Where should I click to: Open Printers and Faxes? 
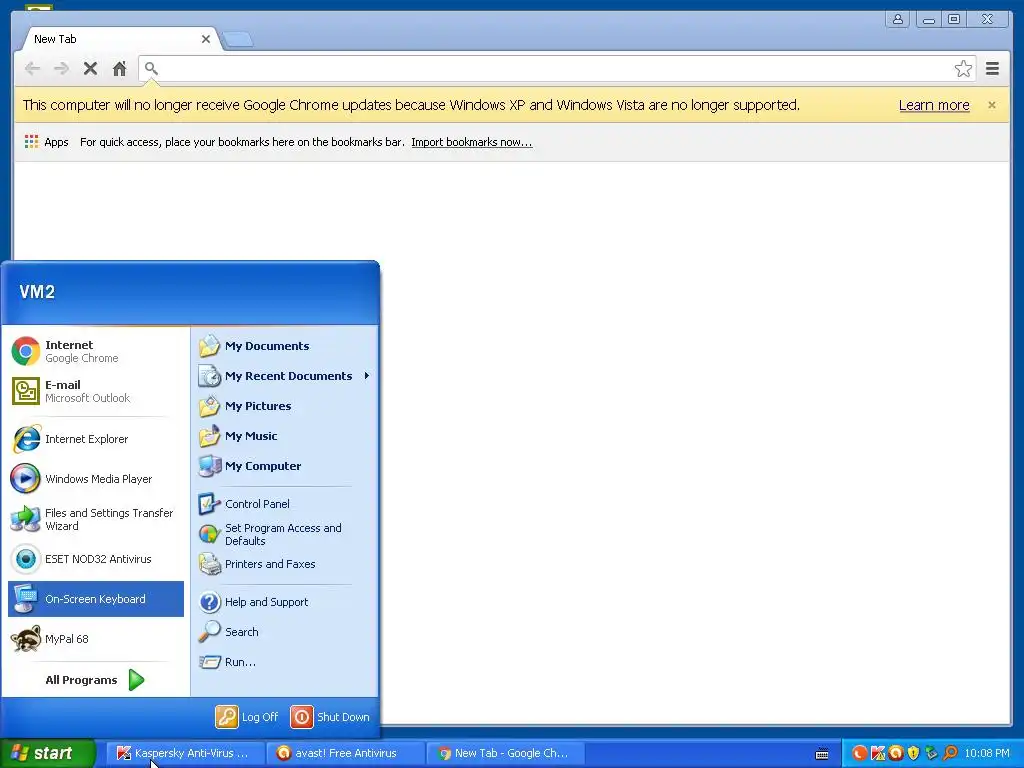[284, 564]
